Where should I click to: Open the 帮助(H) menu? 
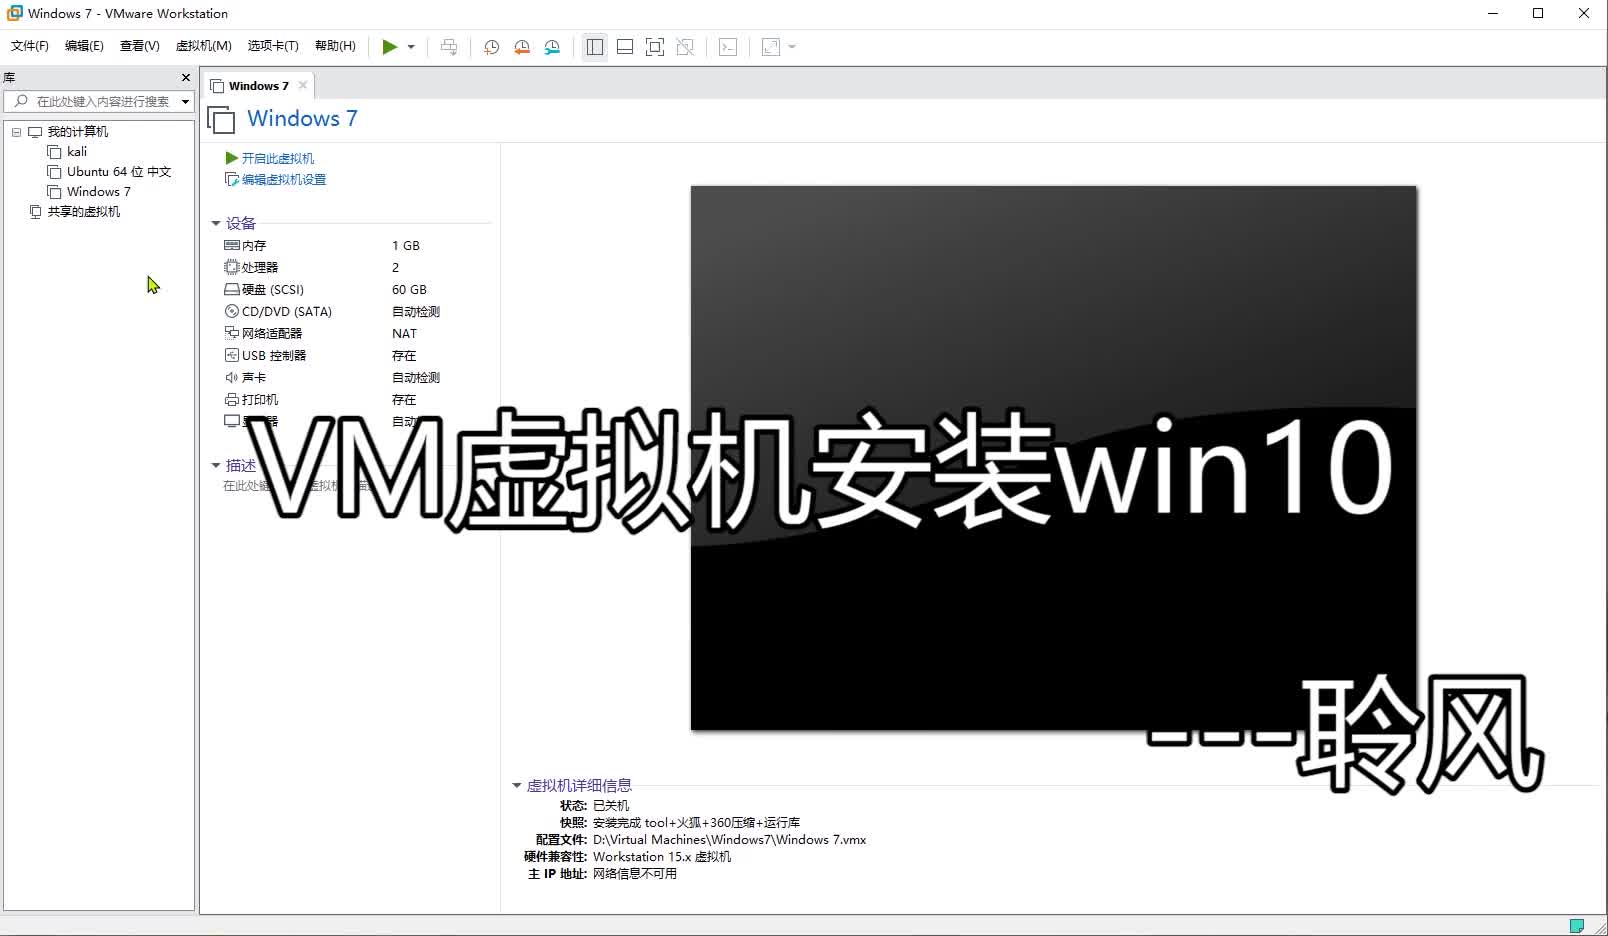point(335,46)
